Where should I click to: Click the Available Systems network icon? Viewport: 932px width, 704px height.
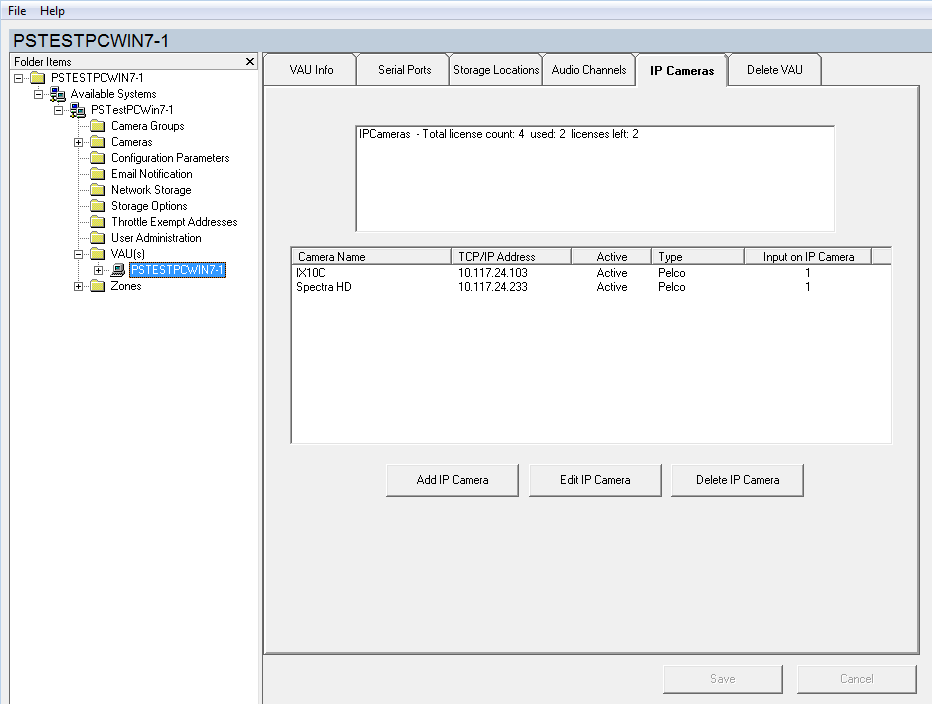[x=58, y=94]
